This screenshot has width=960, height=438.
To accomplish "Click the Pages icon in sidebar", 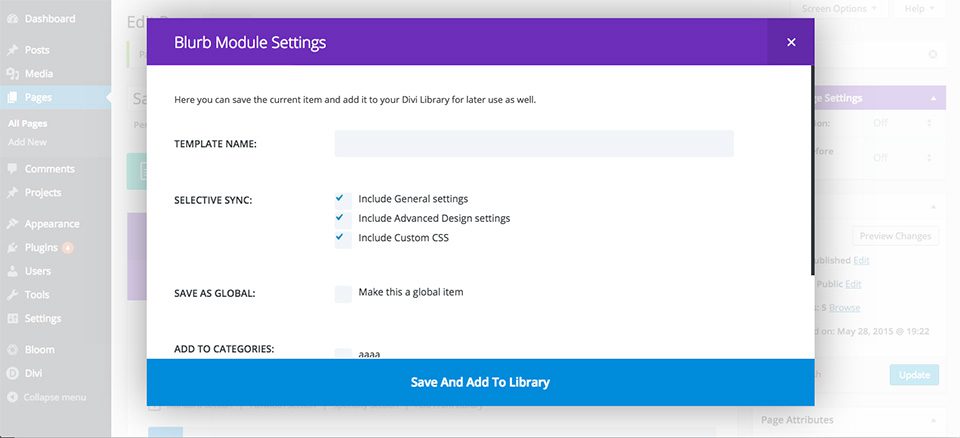I will [x=12, y=97].
